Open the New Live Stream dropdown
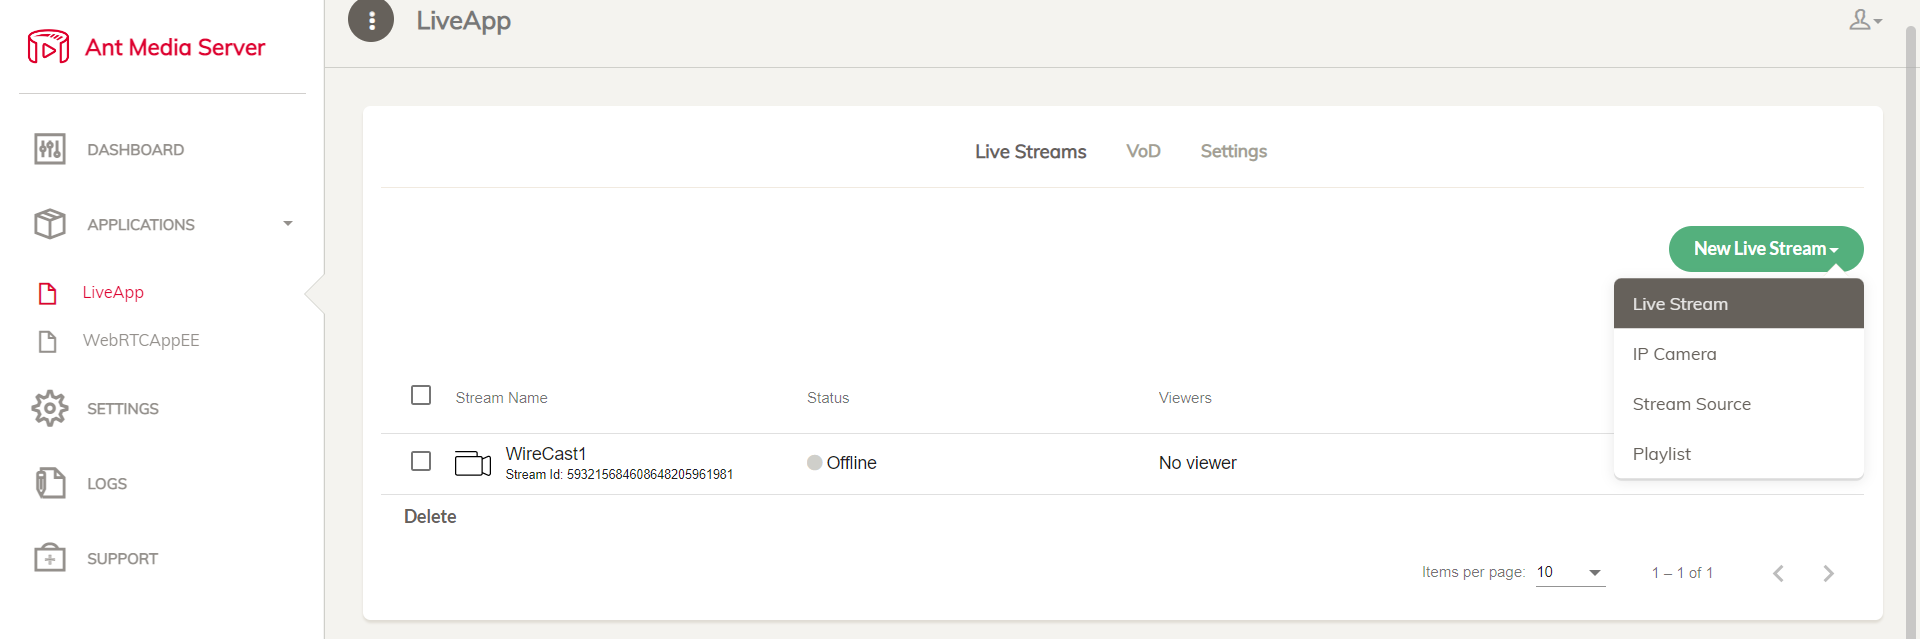The width and height of the screenshot is (1920, 639). point(1766,249)
